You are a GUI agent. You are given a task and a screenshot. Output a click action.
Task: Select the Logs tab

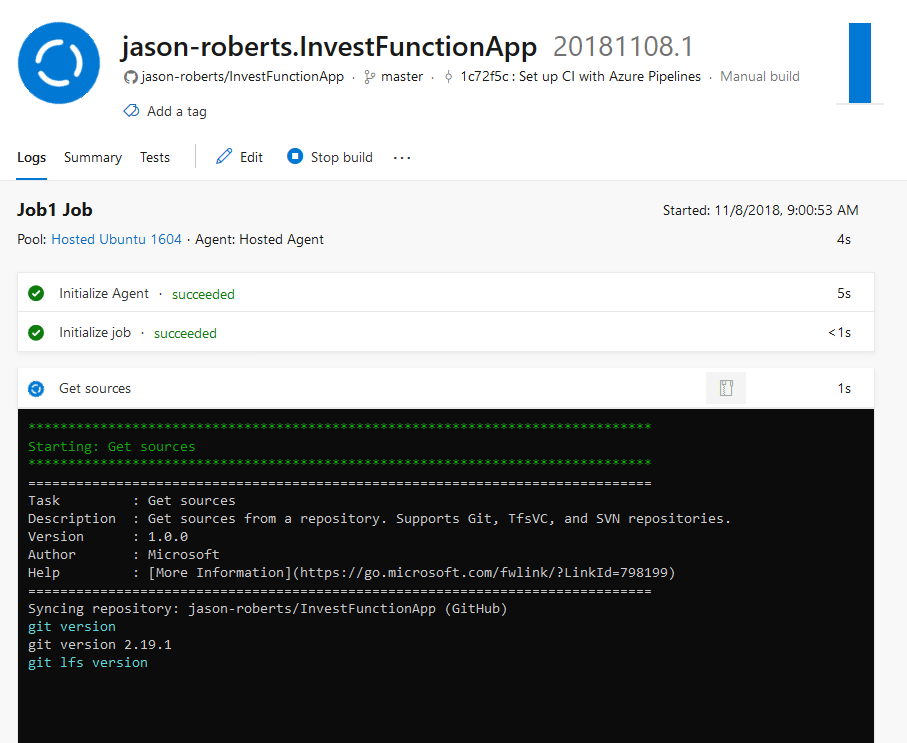click(x=31, y=157)
